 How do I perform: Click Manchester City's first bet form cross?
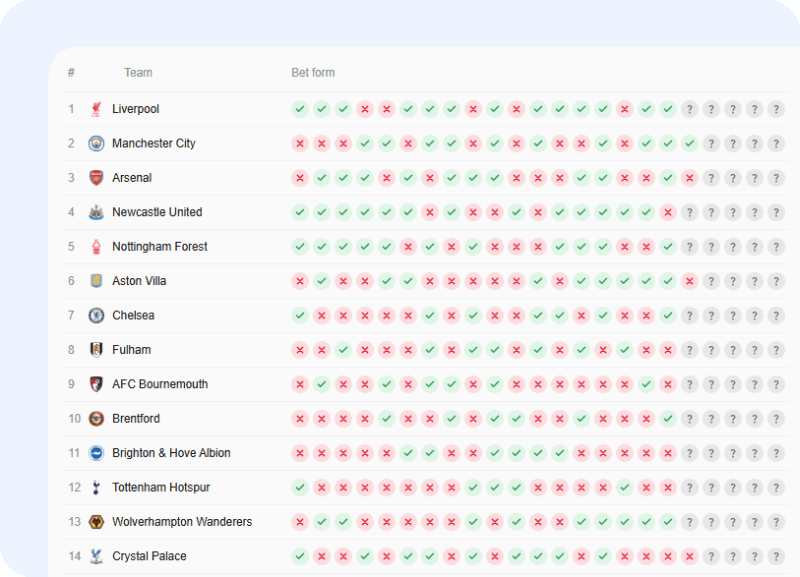tap(300, 143)
